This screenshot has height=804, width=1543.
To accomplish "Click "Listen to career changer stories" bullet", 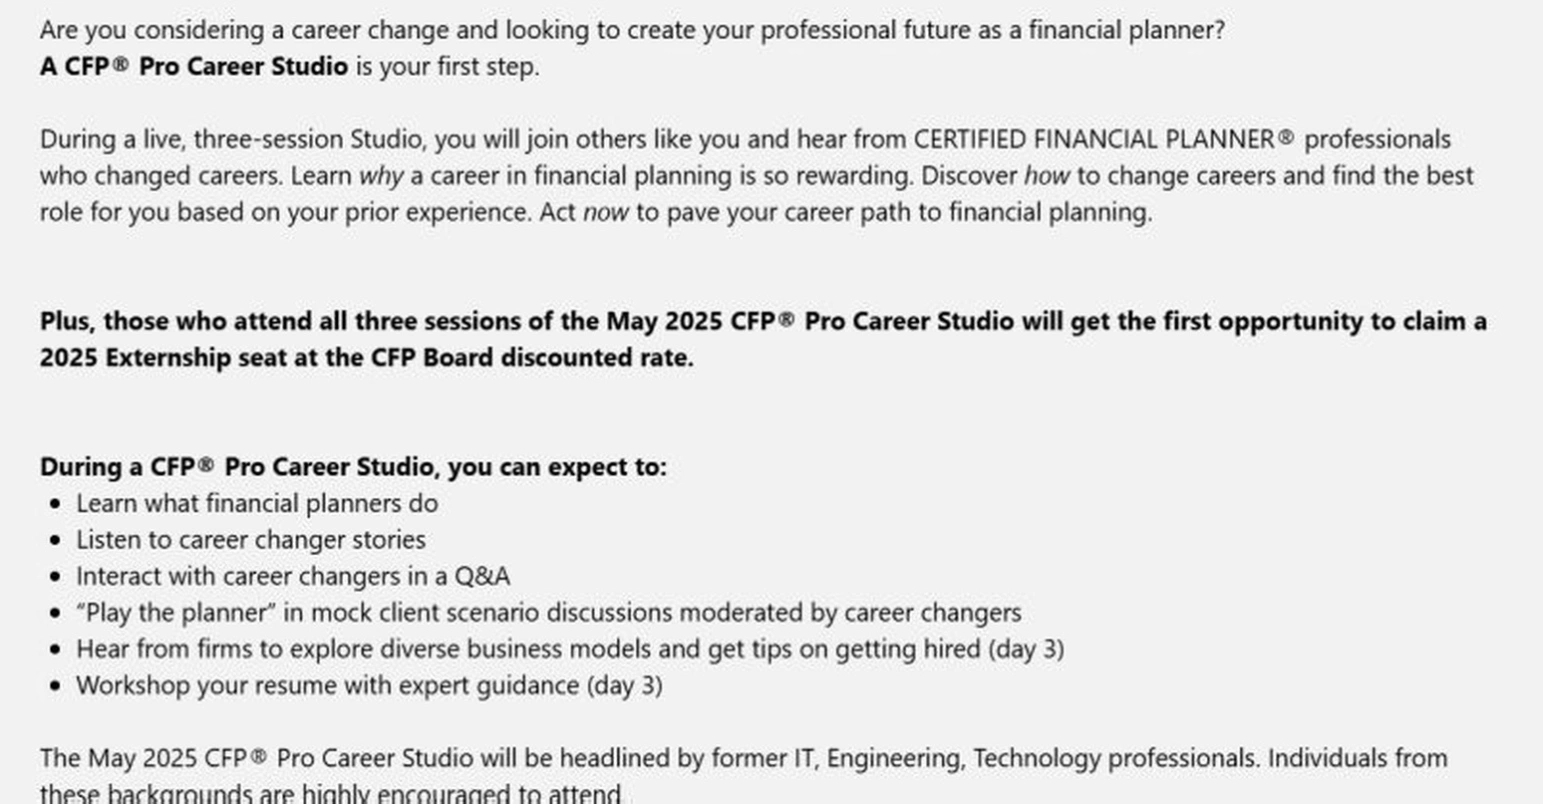I will [251, 540].
